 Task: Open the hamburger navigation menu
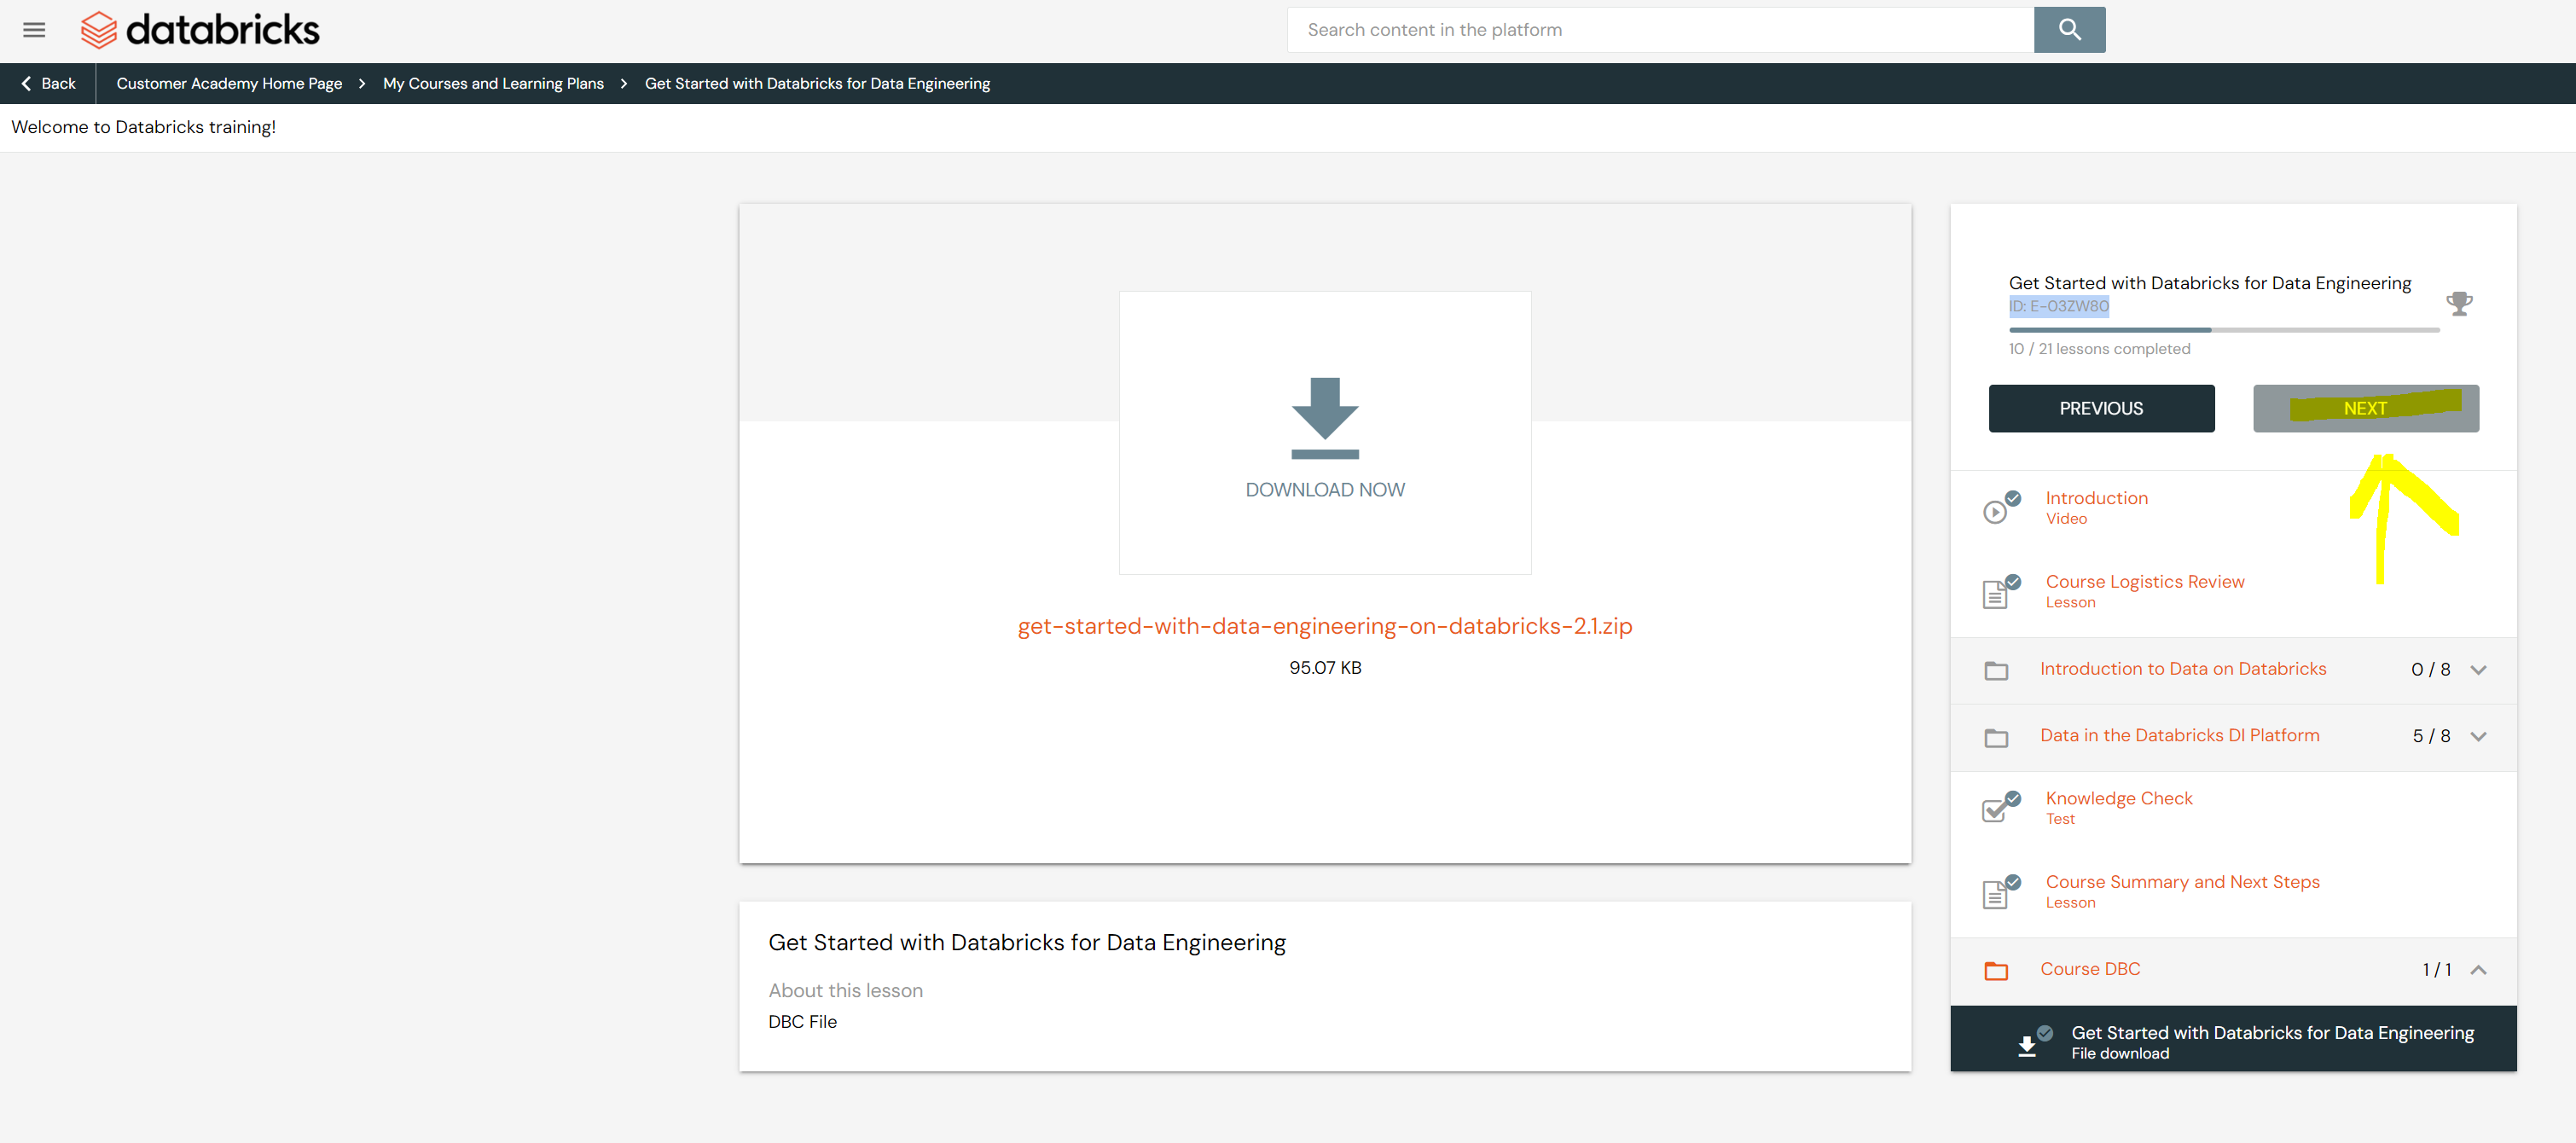pyautogui.click(x=33, y=29)
